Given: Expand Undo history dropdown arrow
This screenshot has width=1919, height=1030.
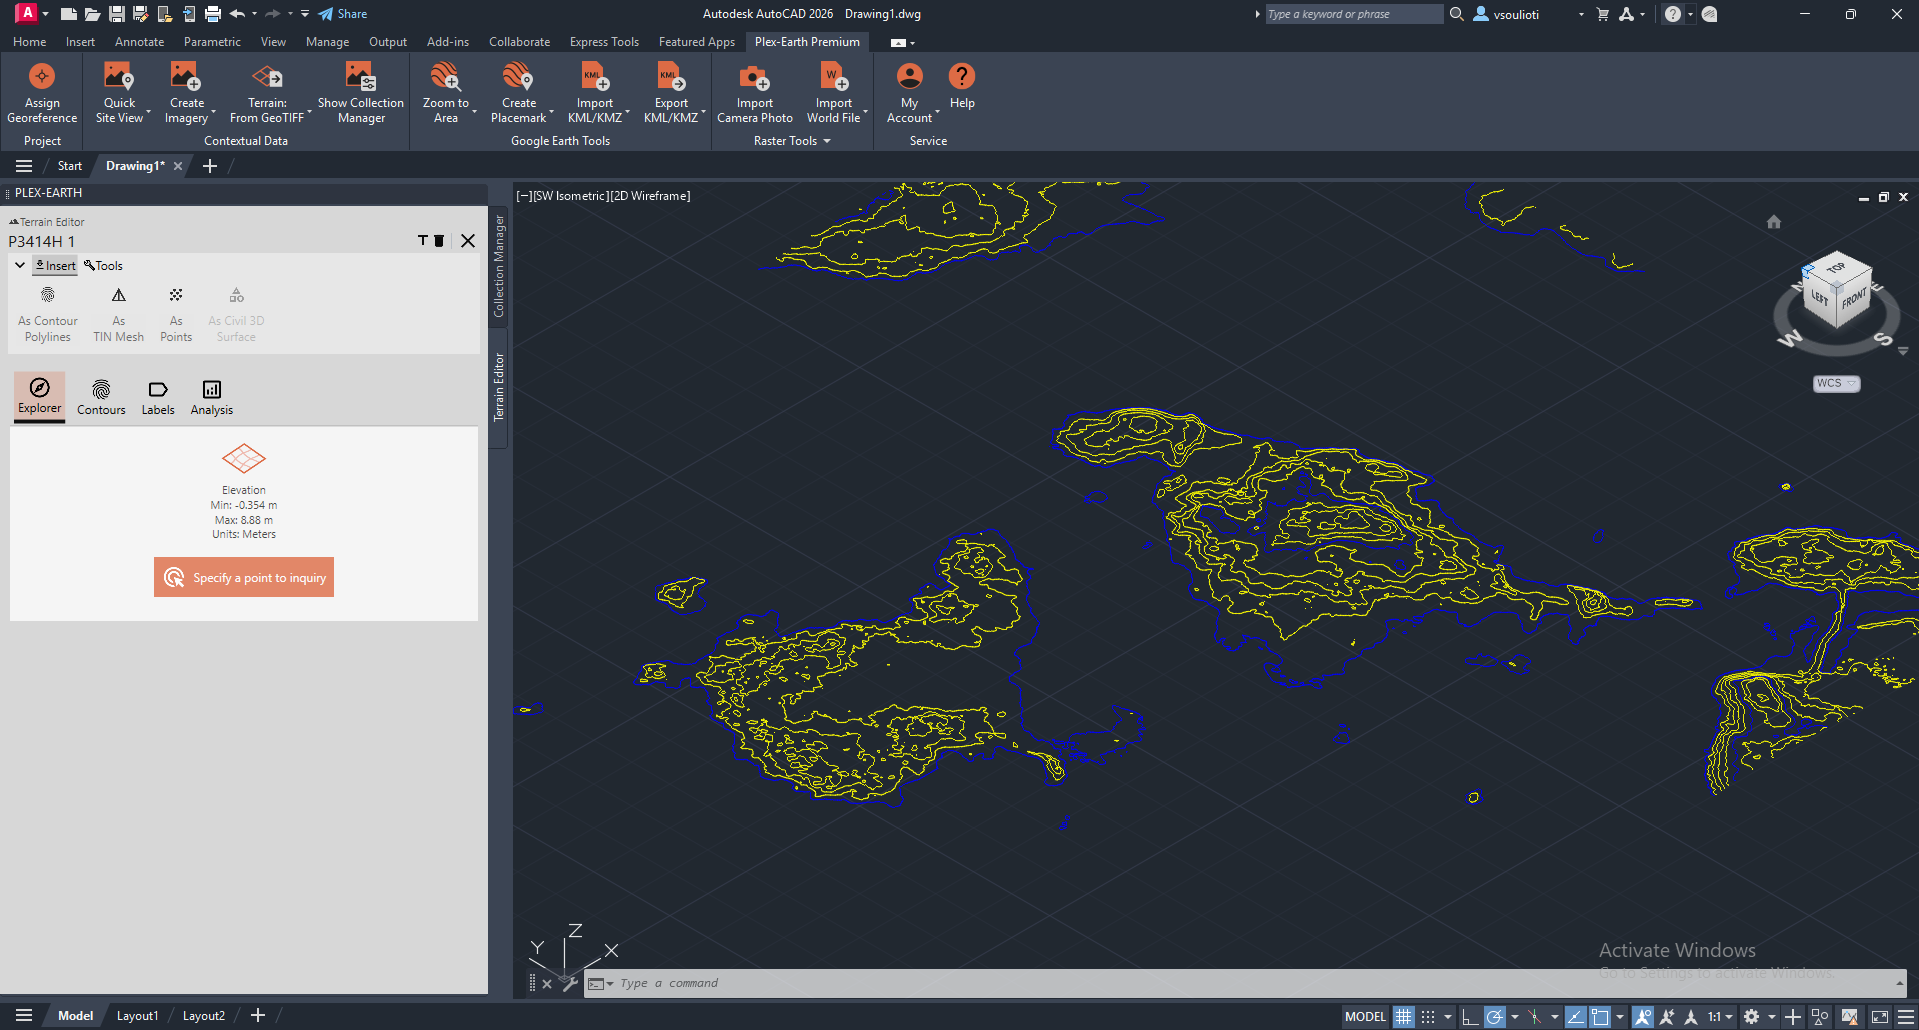Looking at the screenshot, I should 255,14.
